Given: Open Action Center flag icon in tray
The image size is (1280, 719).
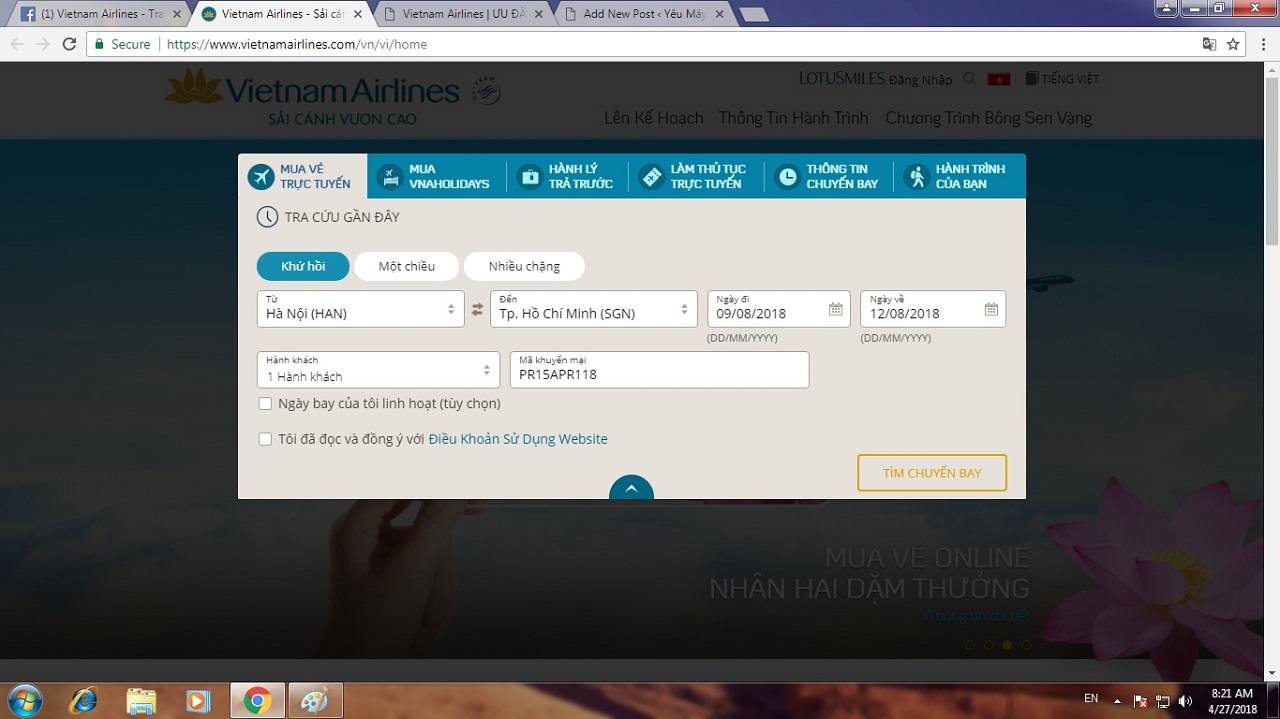Looking at the screenshot, I should 1140,701.
